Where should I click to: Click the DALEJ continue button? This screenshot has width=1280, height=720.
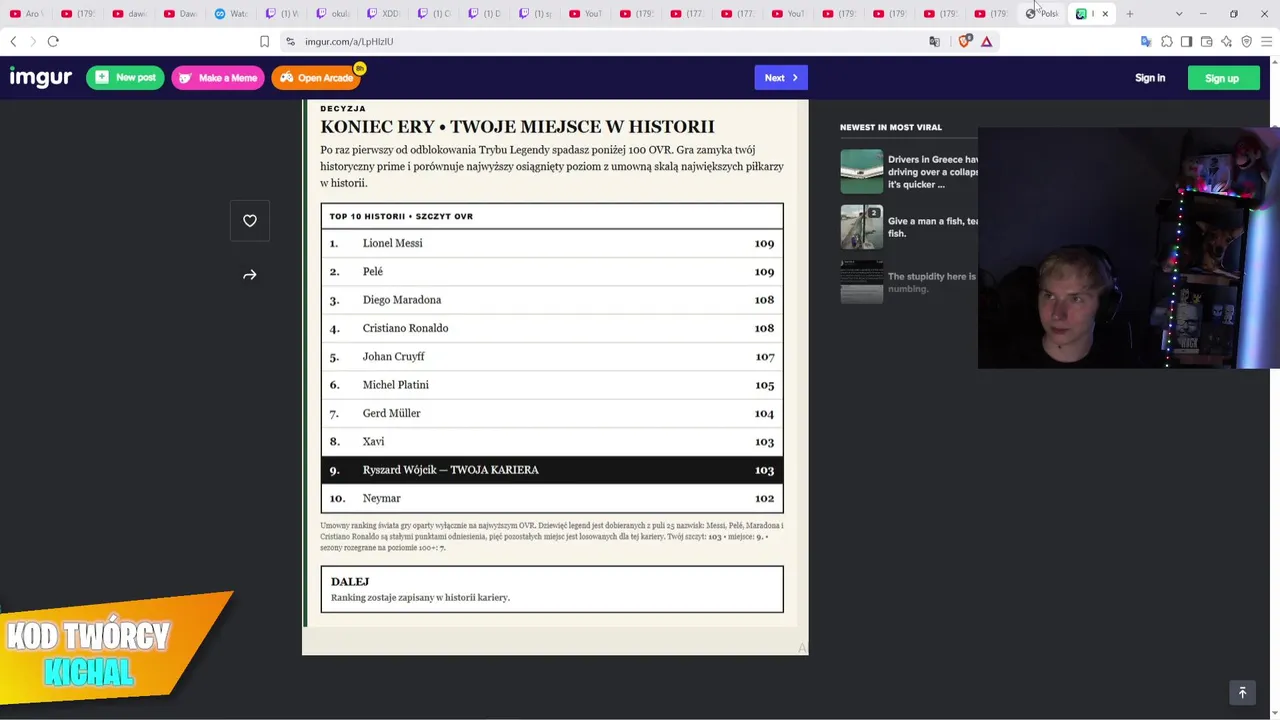[552, 589]
